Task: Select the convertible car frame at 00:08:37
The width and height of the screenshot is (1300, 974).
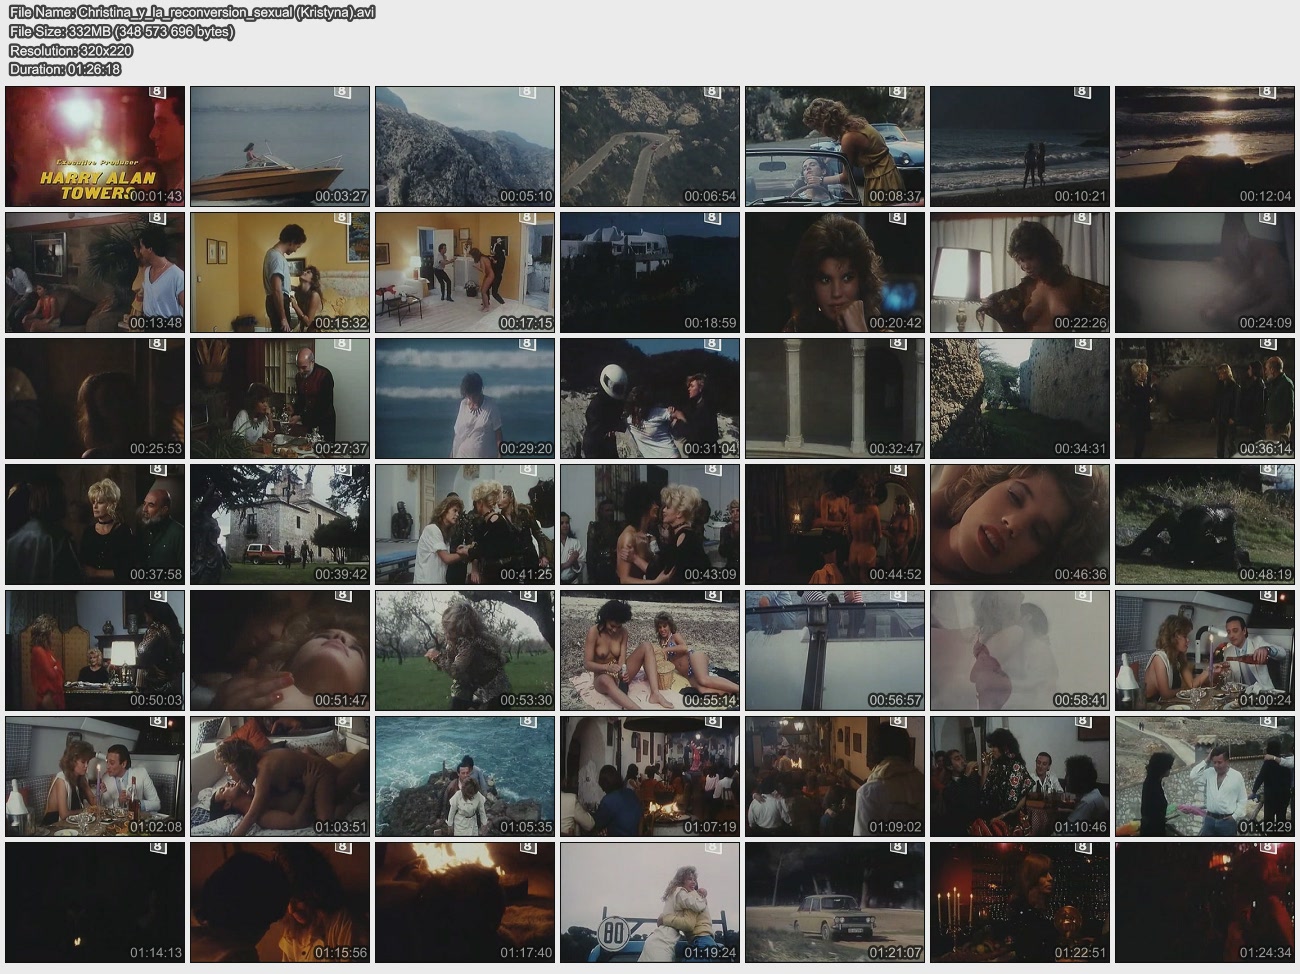Action: click(835, 146)
